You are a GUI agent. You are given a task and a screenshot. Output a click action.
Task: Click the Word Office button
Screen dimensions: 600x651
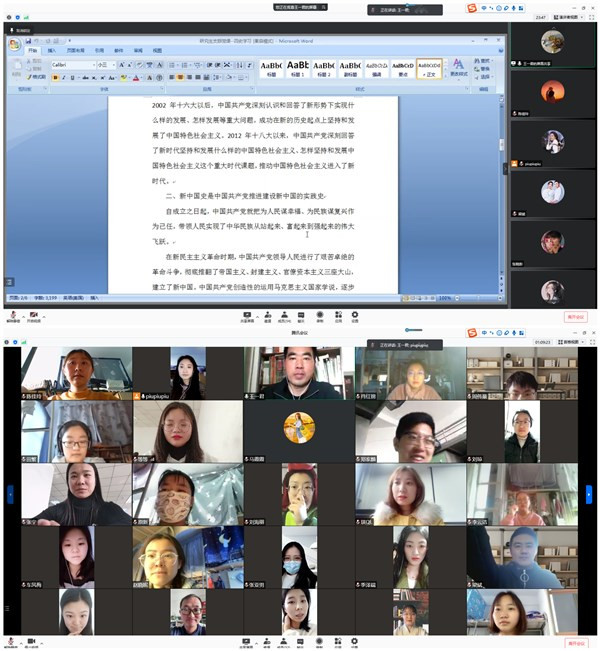click(14, 44)
